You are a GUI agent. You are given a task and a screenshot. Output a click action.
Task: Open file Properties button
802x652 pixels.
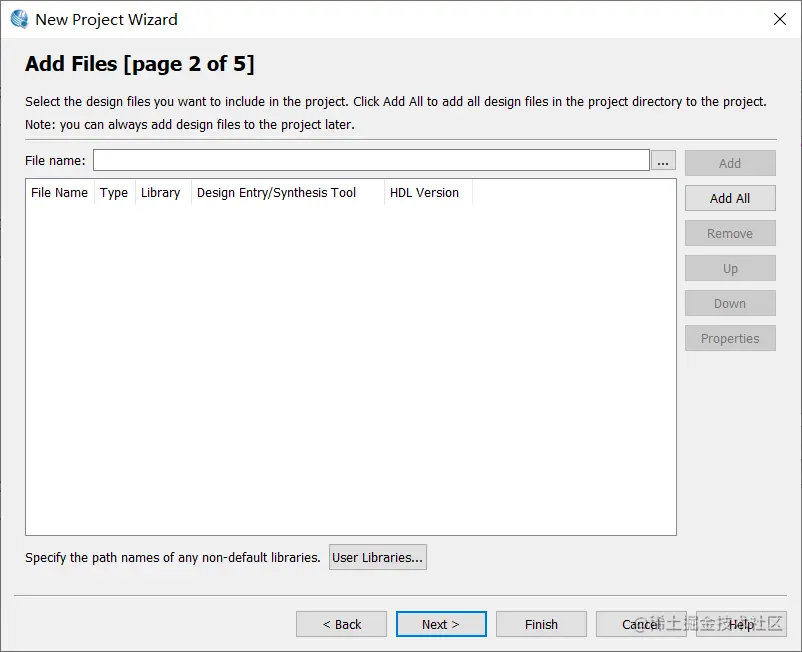[x=730, y=338]
